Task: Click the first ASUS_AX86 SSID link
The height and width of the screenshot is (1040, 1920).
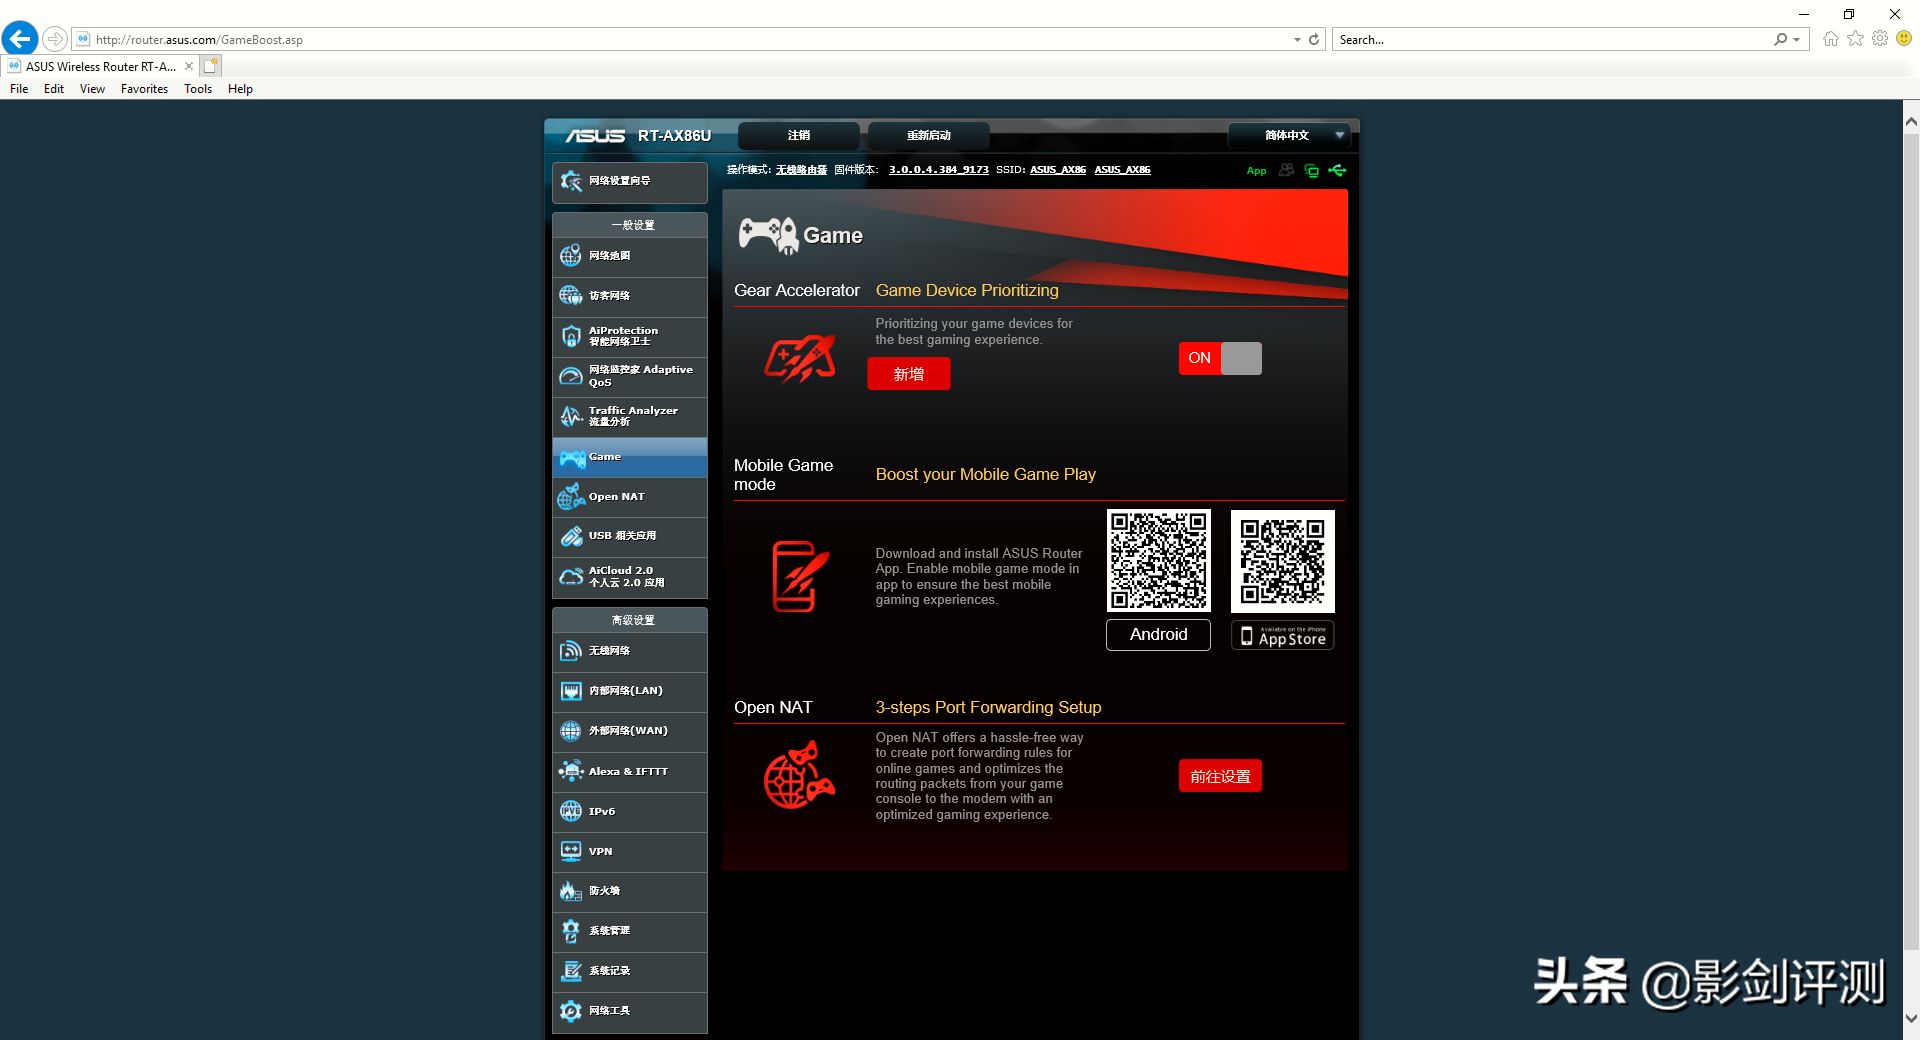Action: 1058,170
